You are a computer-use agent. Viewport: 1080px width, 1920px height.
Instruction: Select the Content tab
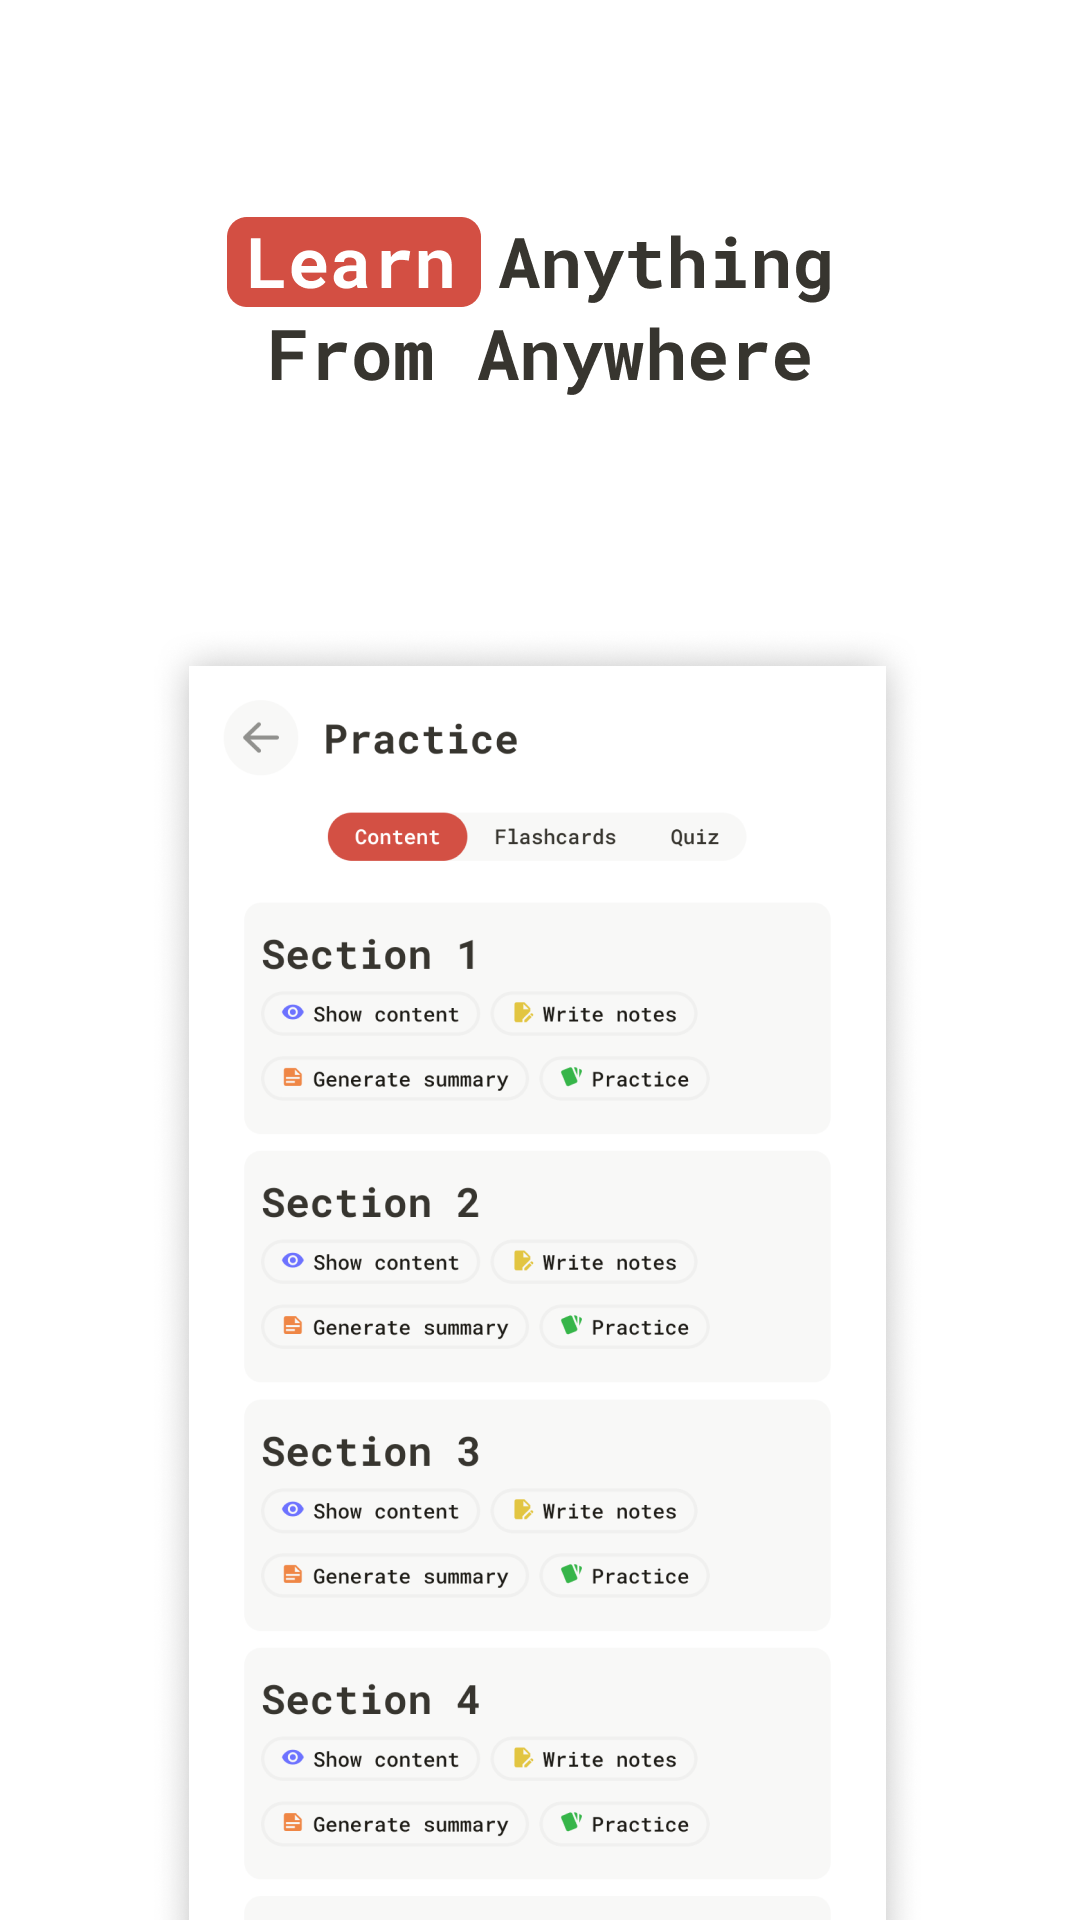[397, 837]
